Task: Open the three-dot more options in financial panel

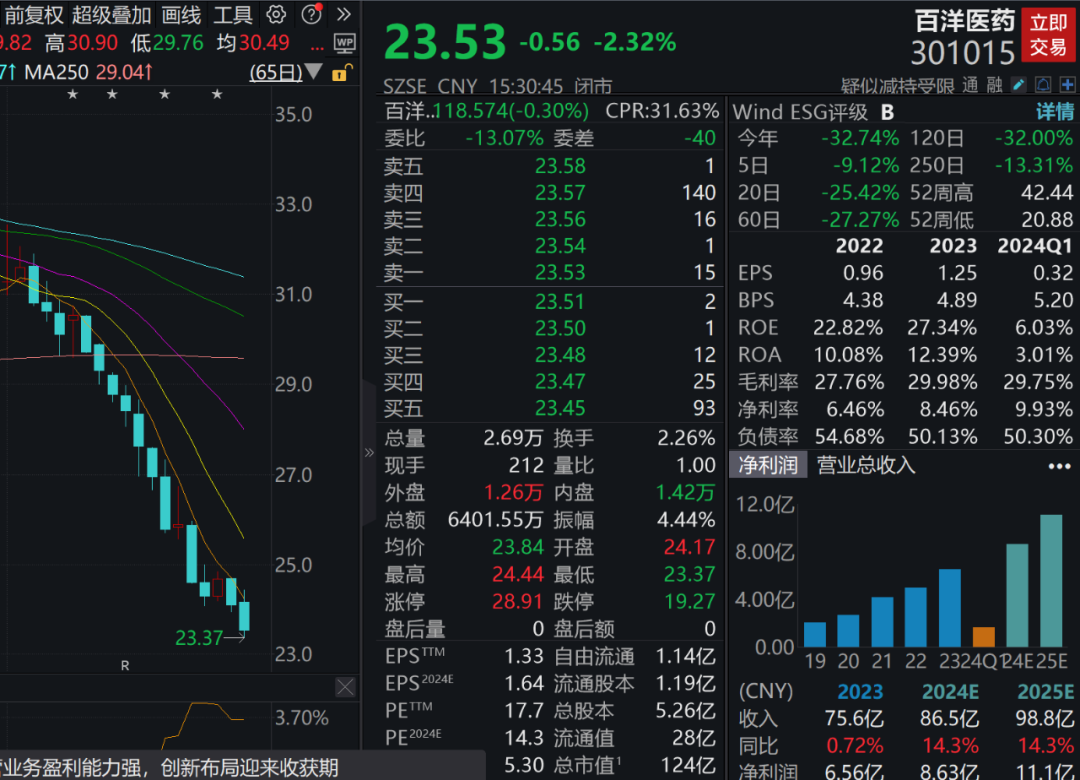Action: (x=1058, y=466)
